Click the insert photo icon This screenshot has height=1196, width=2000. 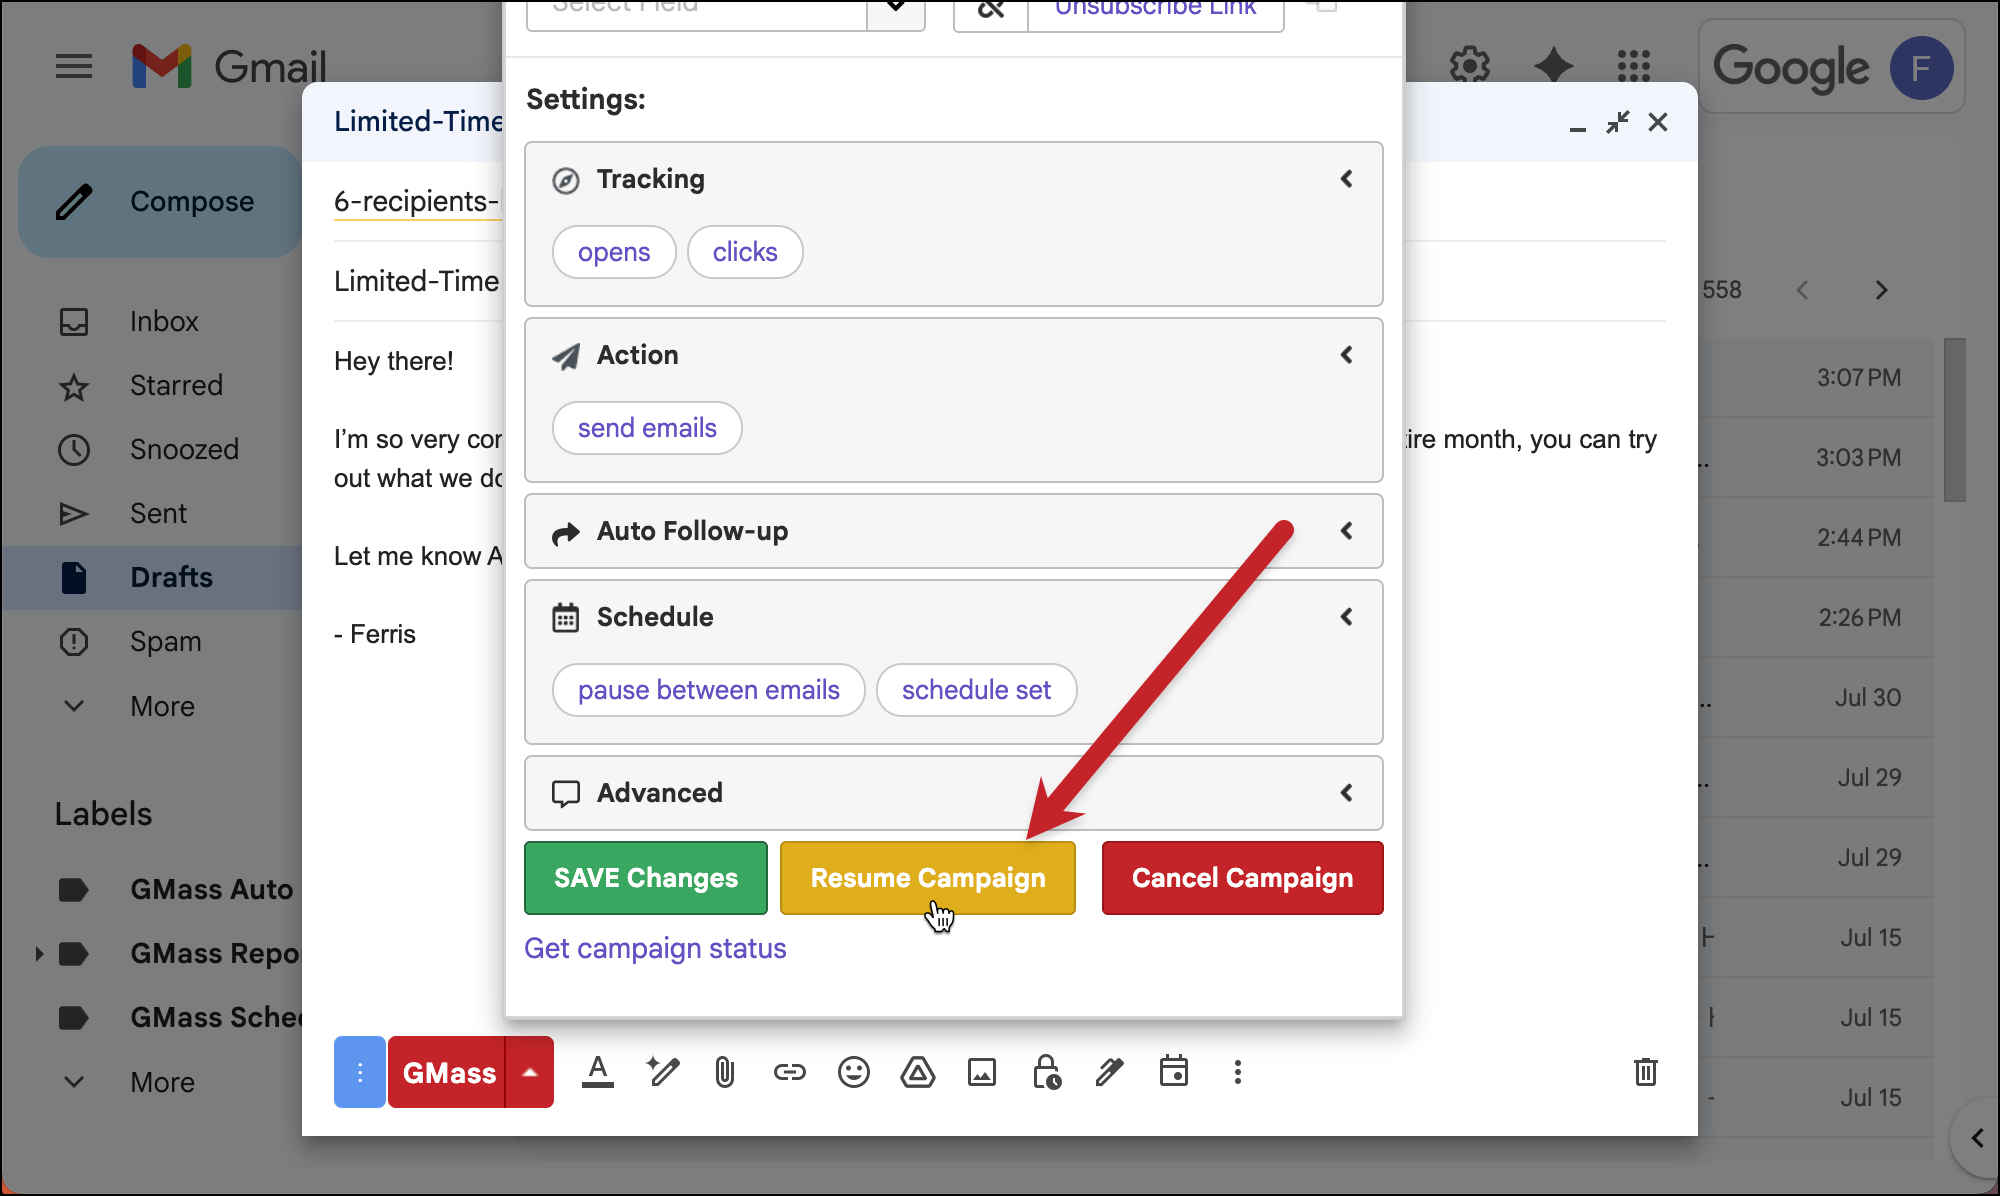pyautogui.click(x=981, y=1073)
